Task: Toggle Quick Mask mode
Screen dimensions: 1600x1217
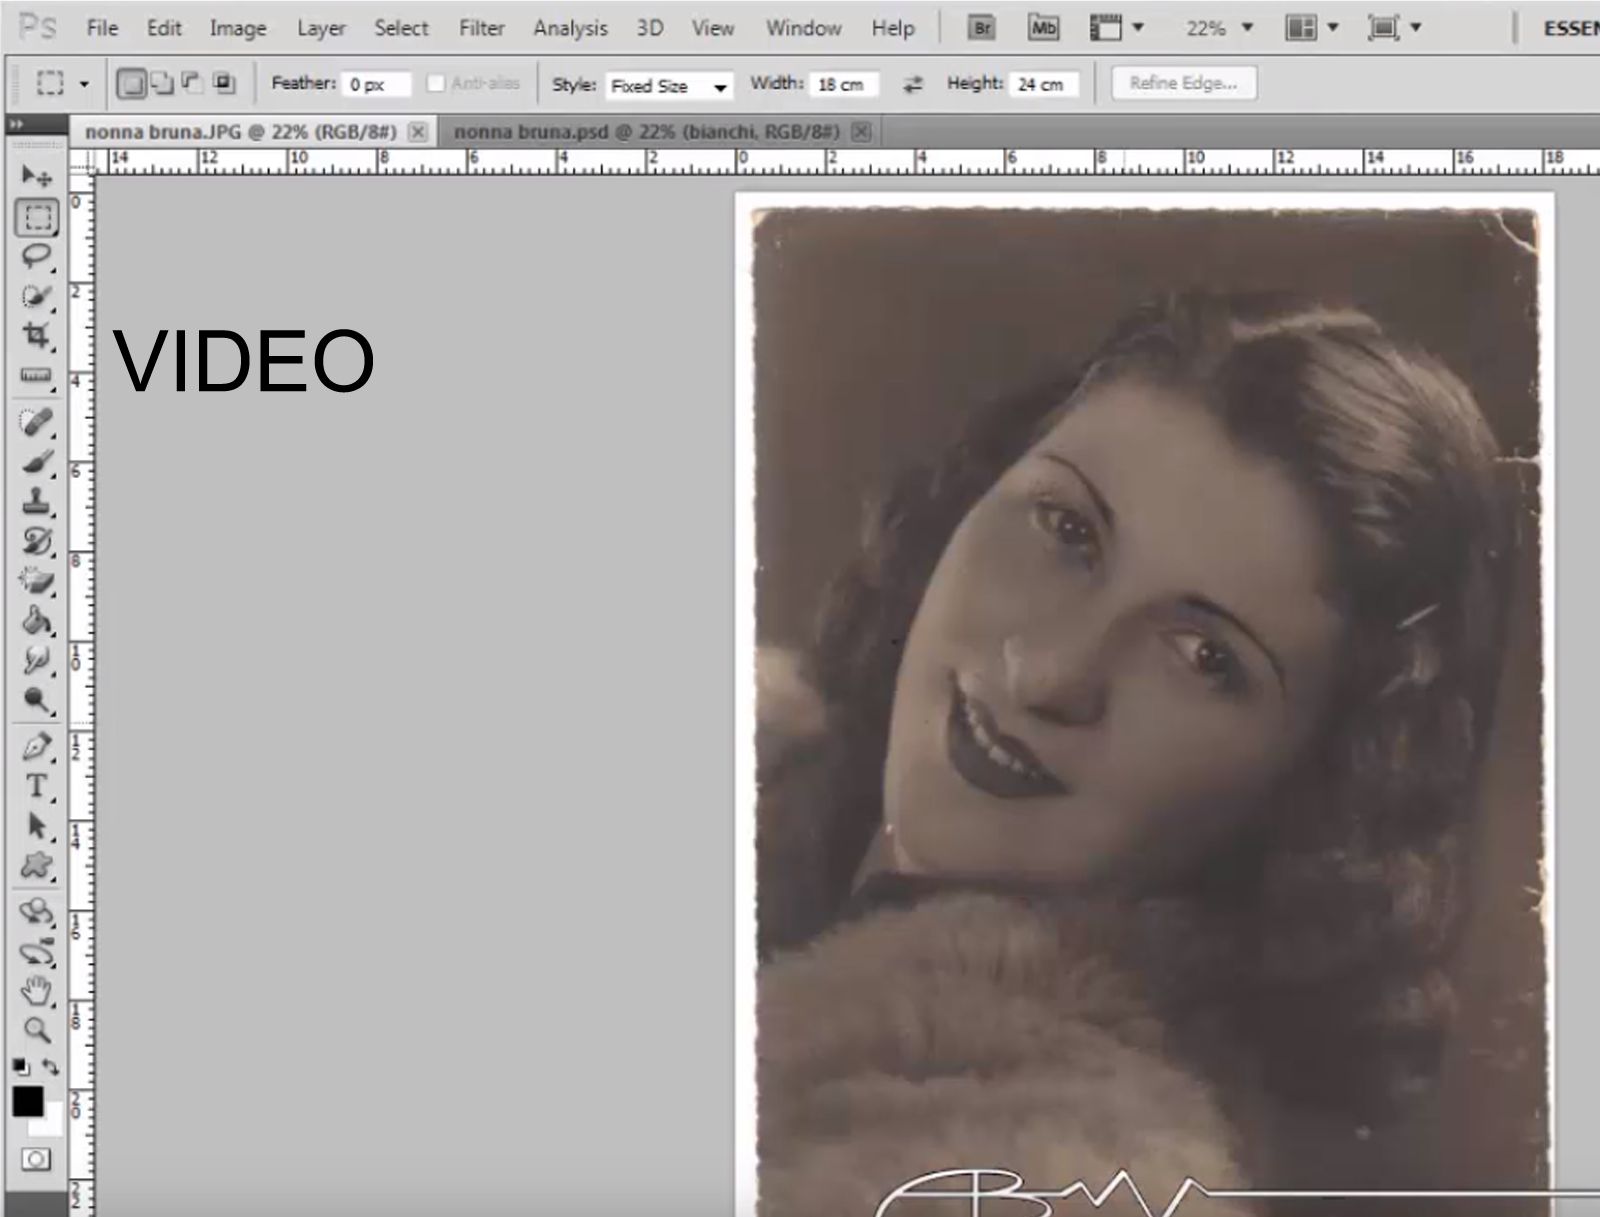Action: [36, 1159]
